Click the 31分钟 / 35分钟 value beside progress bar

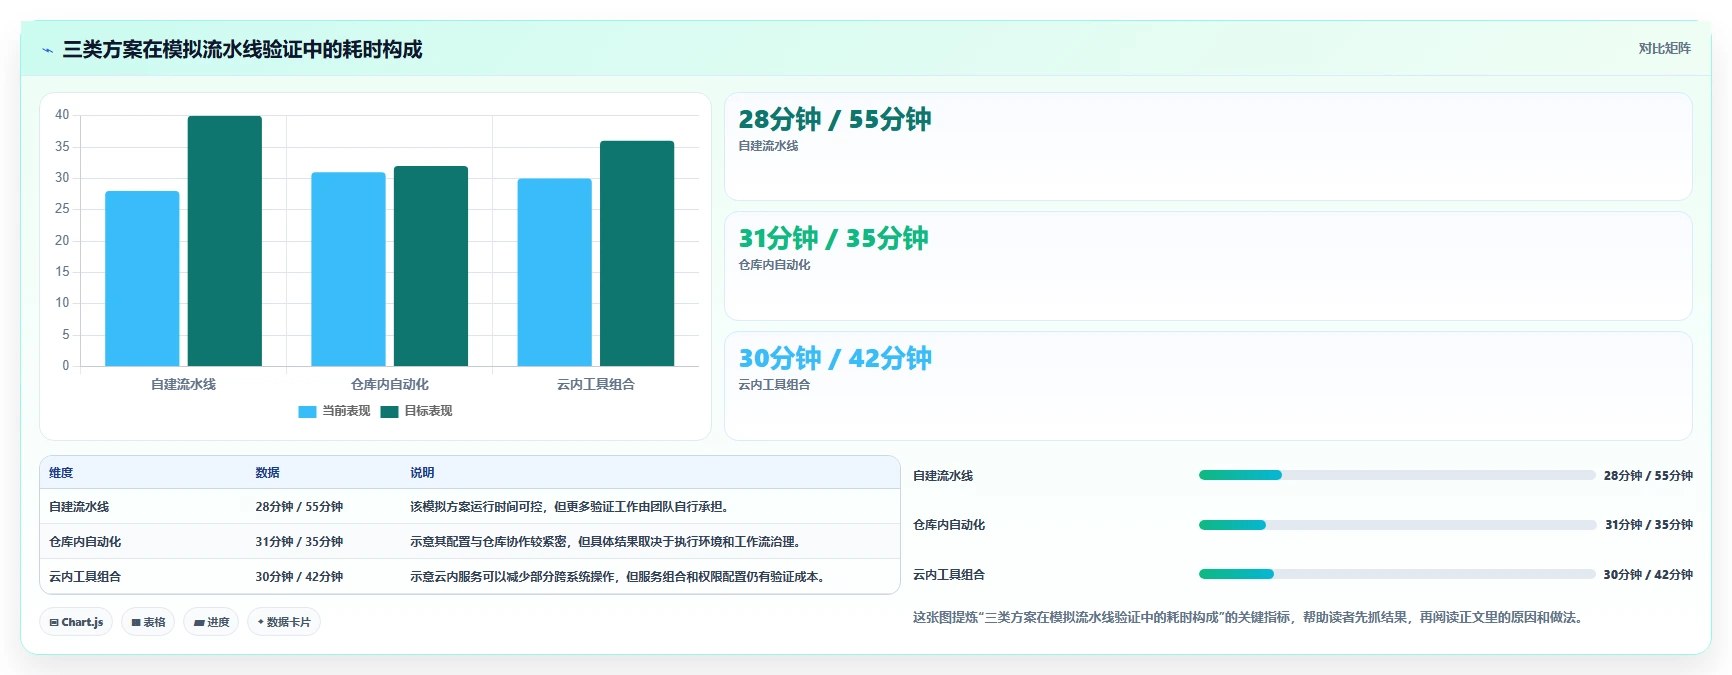pyautogui.click(x=1649, y=525)
